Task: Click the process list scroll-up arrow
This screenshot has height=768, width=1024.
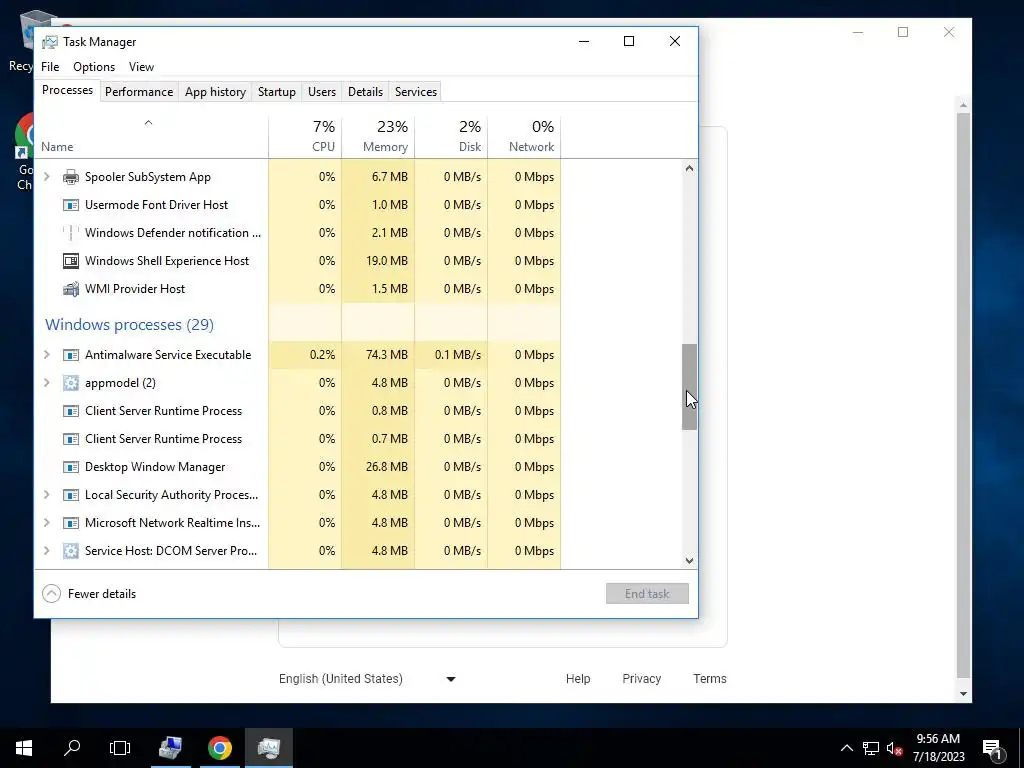Action: pos(690,168)
